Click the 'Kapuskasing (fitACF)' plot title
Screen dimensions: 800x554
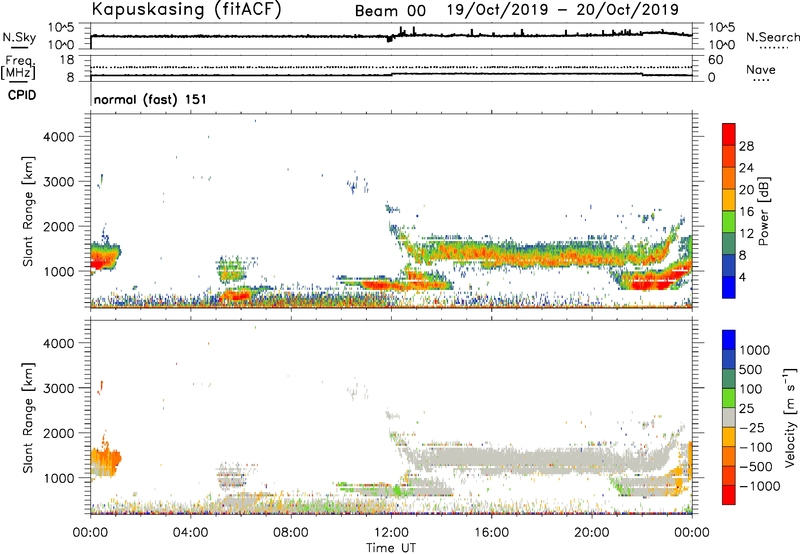[187, 10]
